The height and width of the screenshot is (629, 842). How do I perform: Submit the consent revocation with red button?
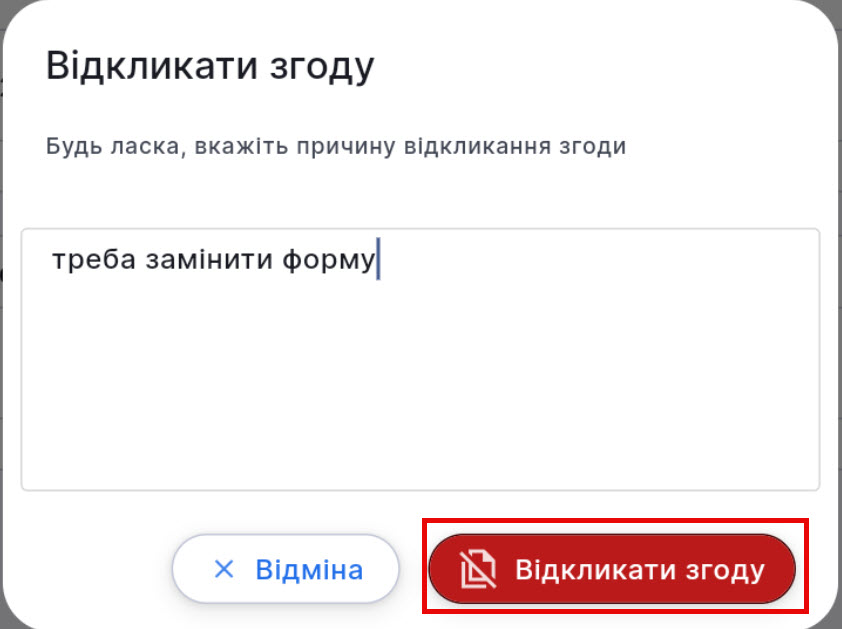[610, 568]
